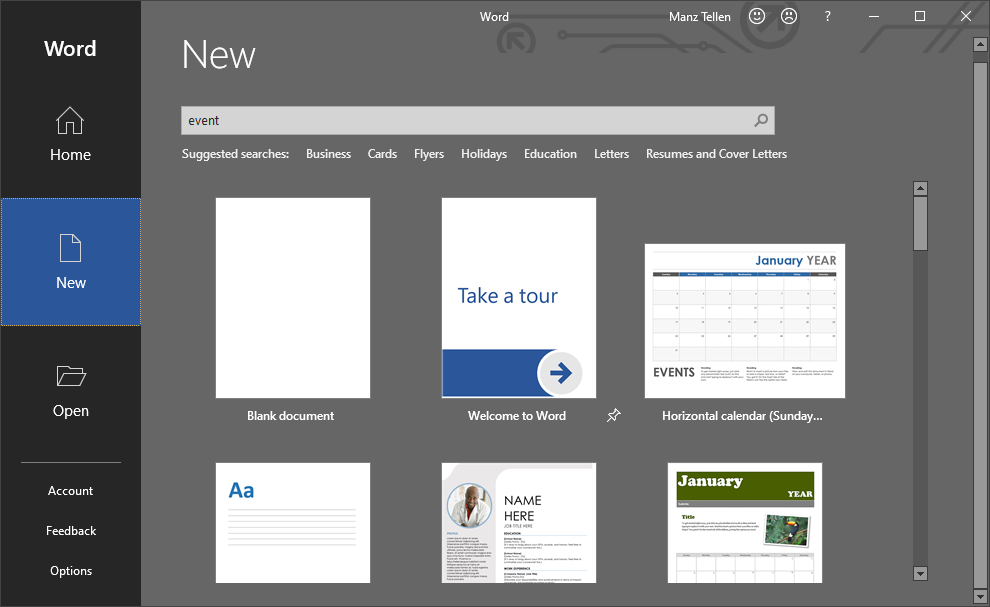Click the search magnifier icon

[761, 121]
